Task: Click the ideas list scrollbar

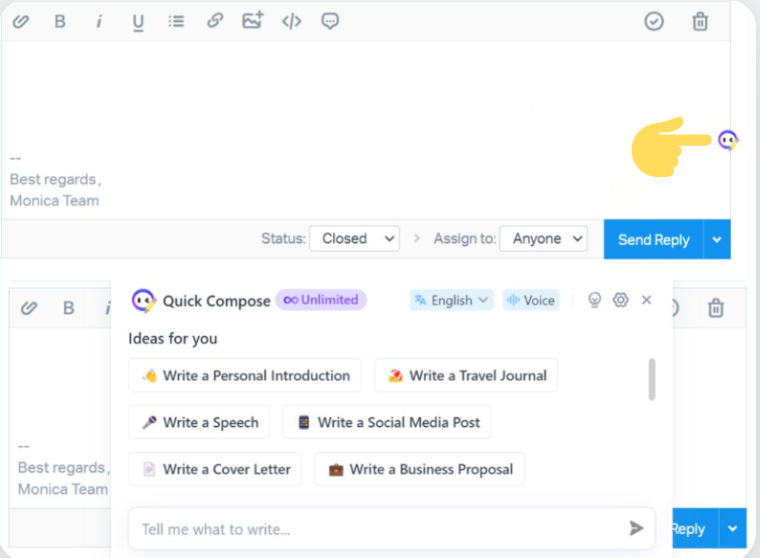Action: point(652,380)
